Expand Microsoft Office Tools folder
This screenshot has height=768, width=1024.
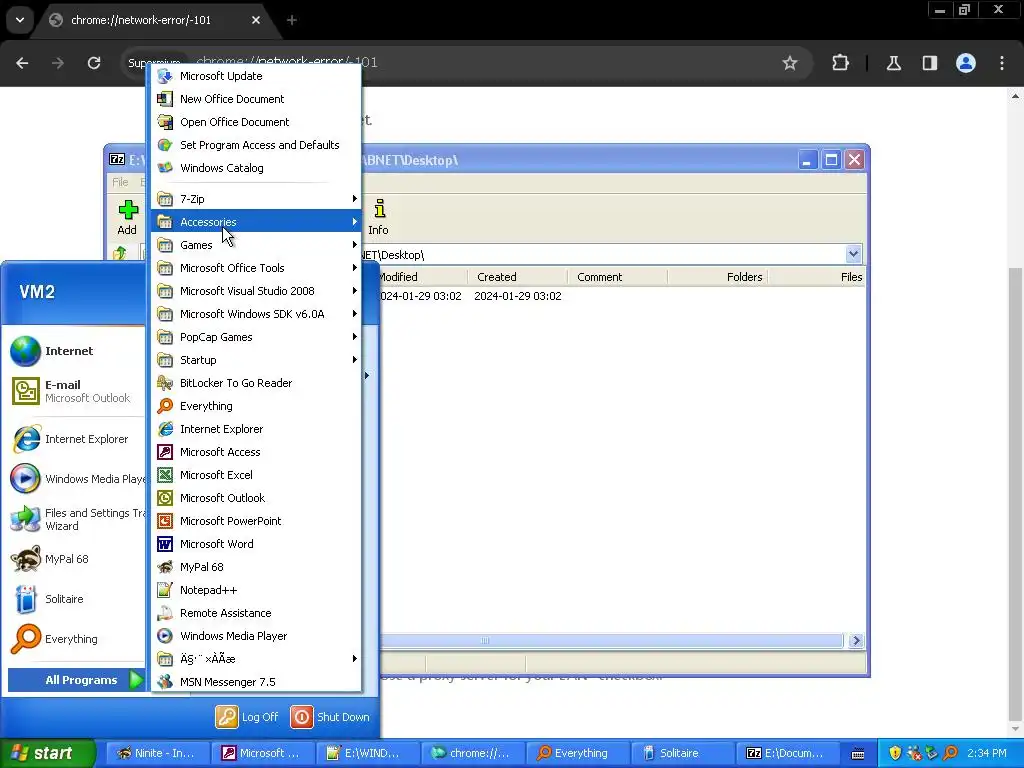click(256, 268)
